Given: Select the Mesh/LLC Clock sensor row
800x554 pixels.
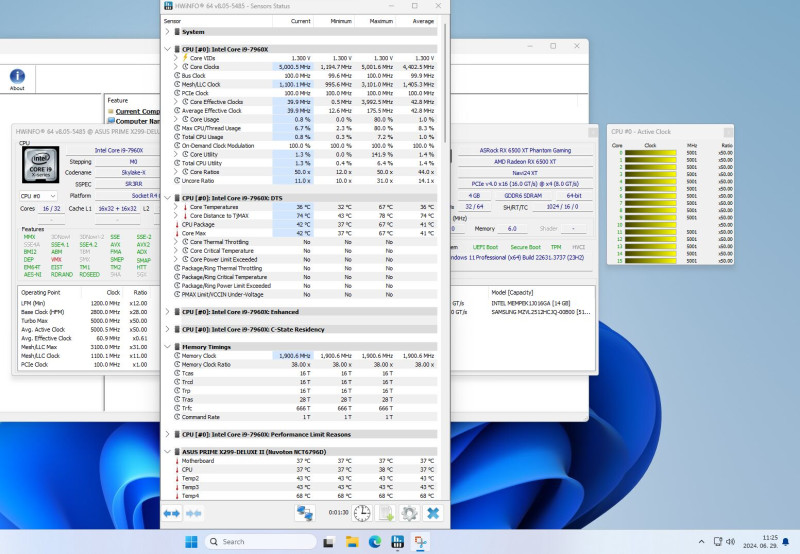Looking at the screenshot, I should pyautogui.click(x=304, y=84).
